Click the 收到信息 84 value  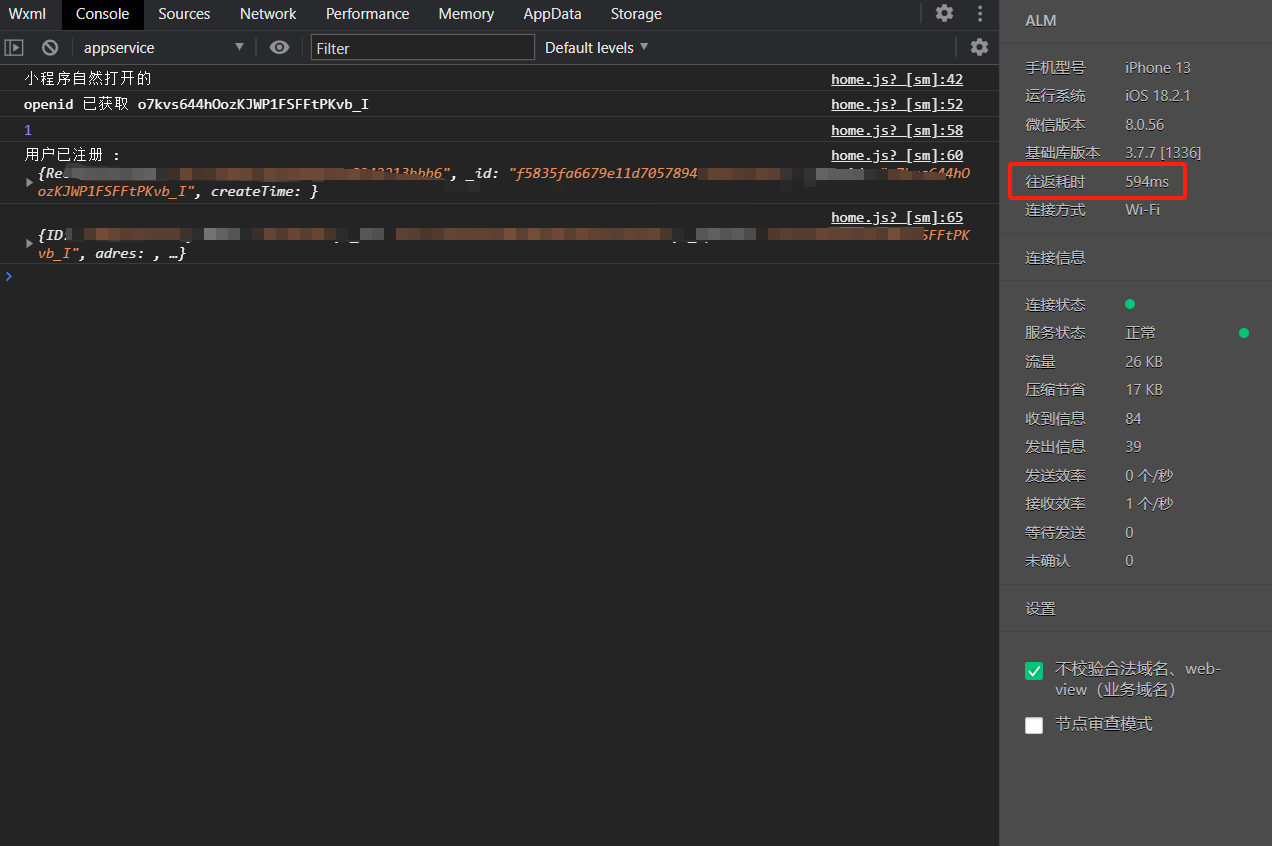(x=1133, y=418)
